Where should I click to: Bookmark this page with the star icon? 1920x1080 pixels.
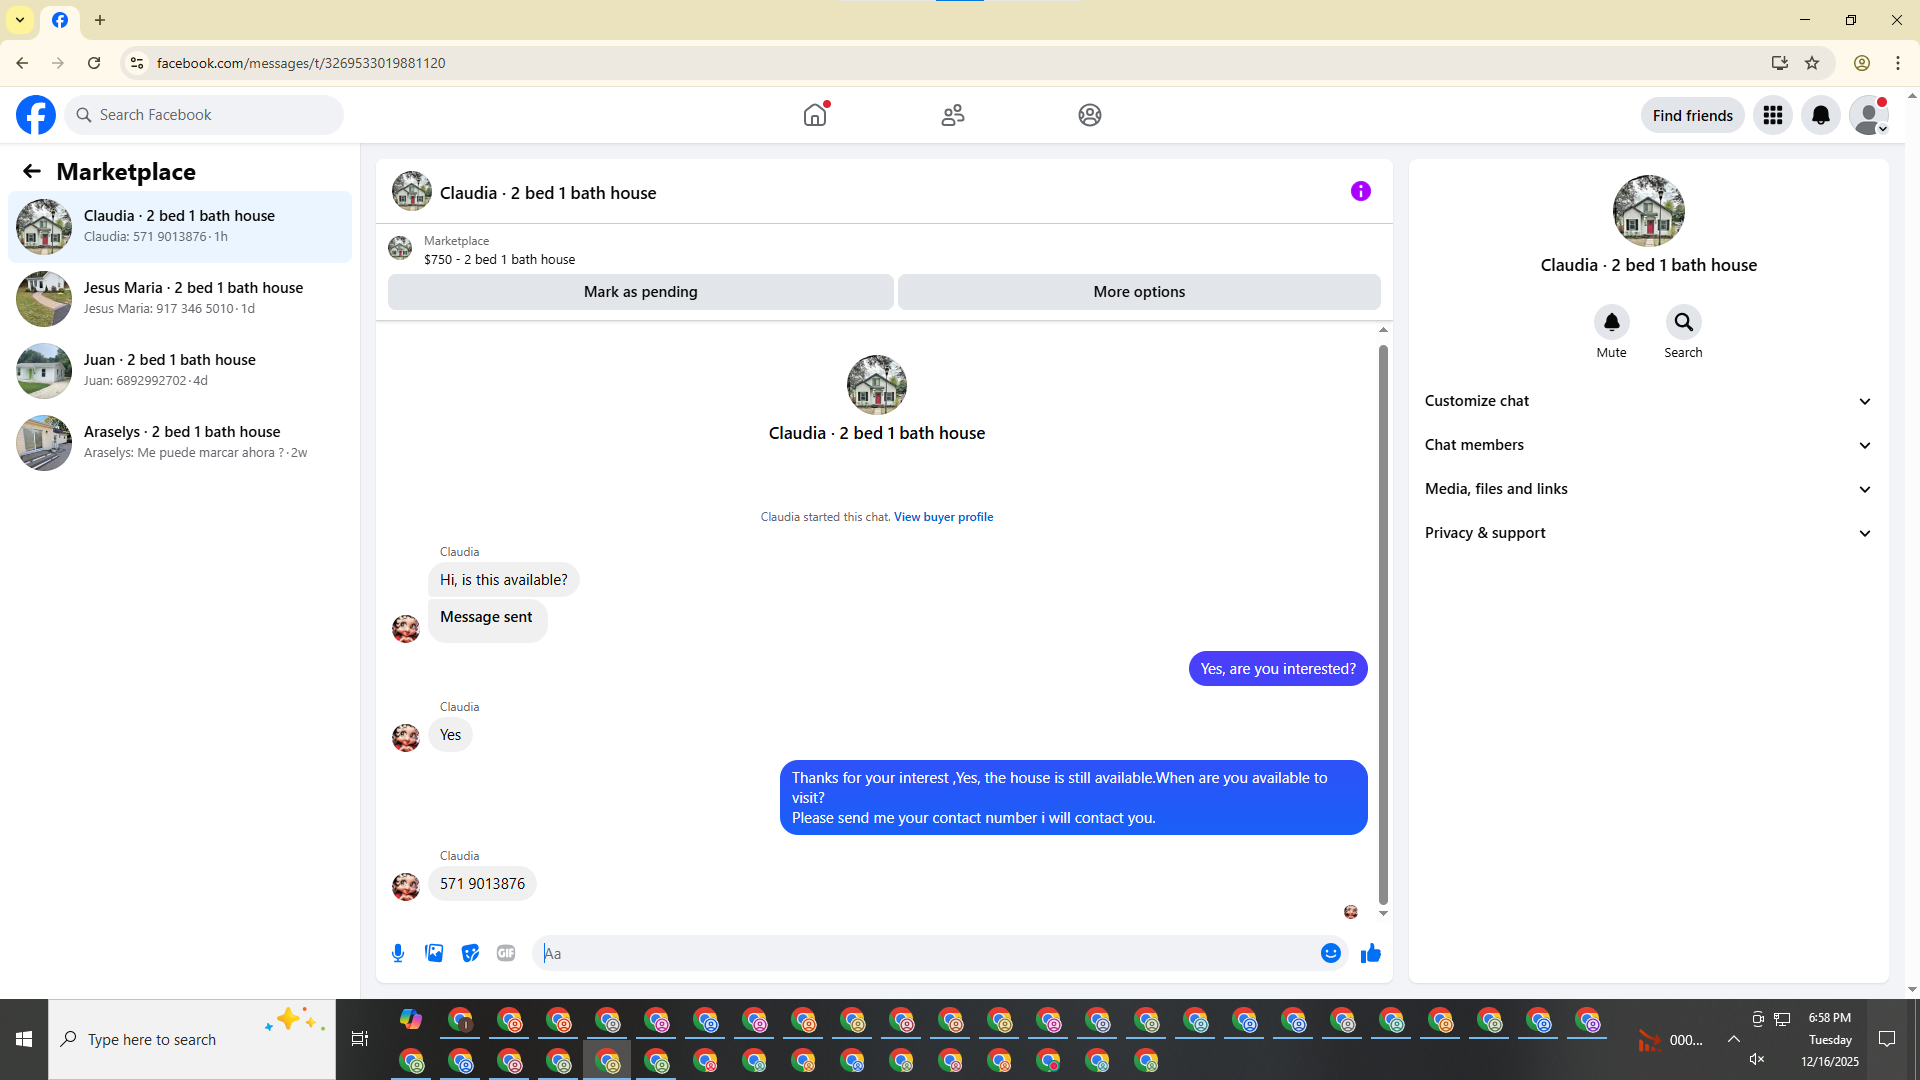click(x=1812, y=63)
